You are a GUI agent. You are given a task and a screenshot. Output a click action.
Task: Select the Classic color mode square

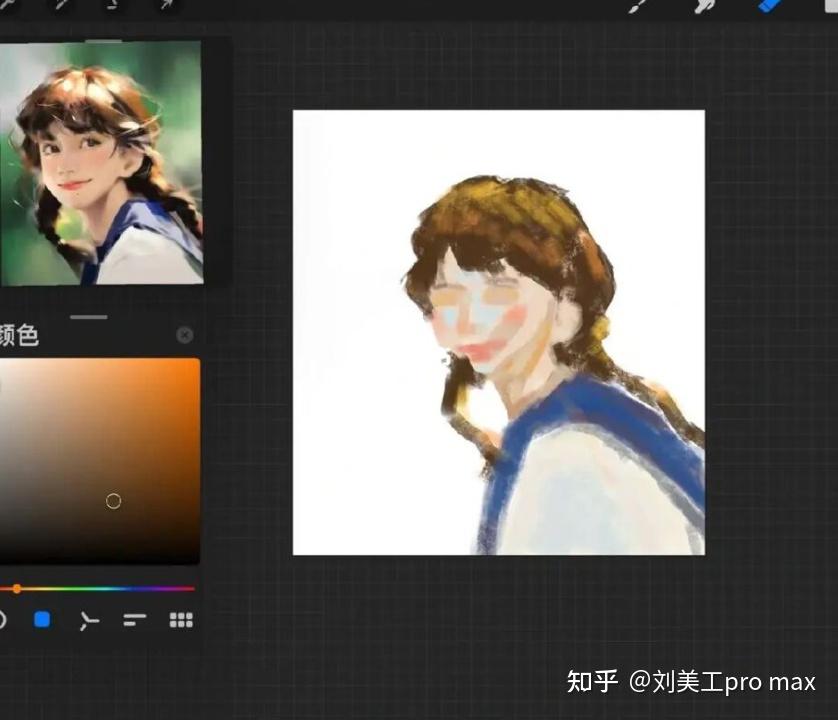41,618
